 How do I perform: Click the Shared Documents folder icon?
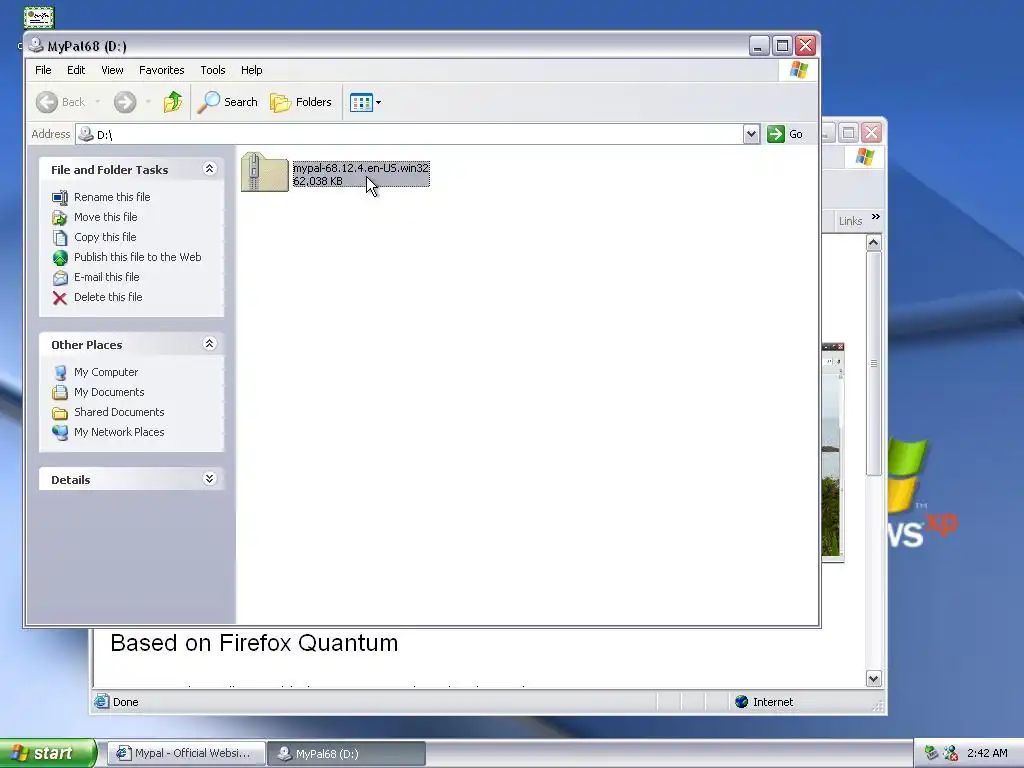[x=59, y=413]
